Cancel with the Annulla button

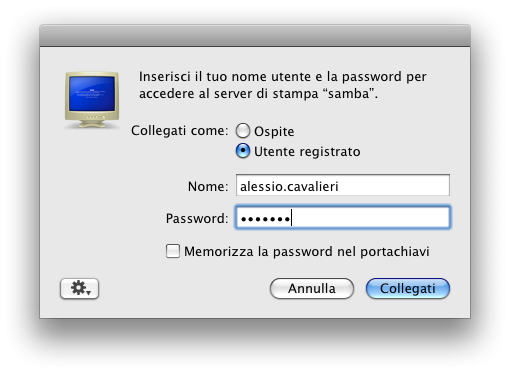[312, 288]
